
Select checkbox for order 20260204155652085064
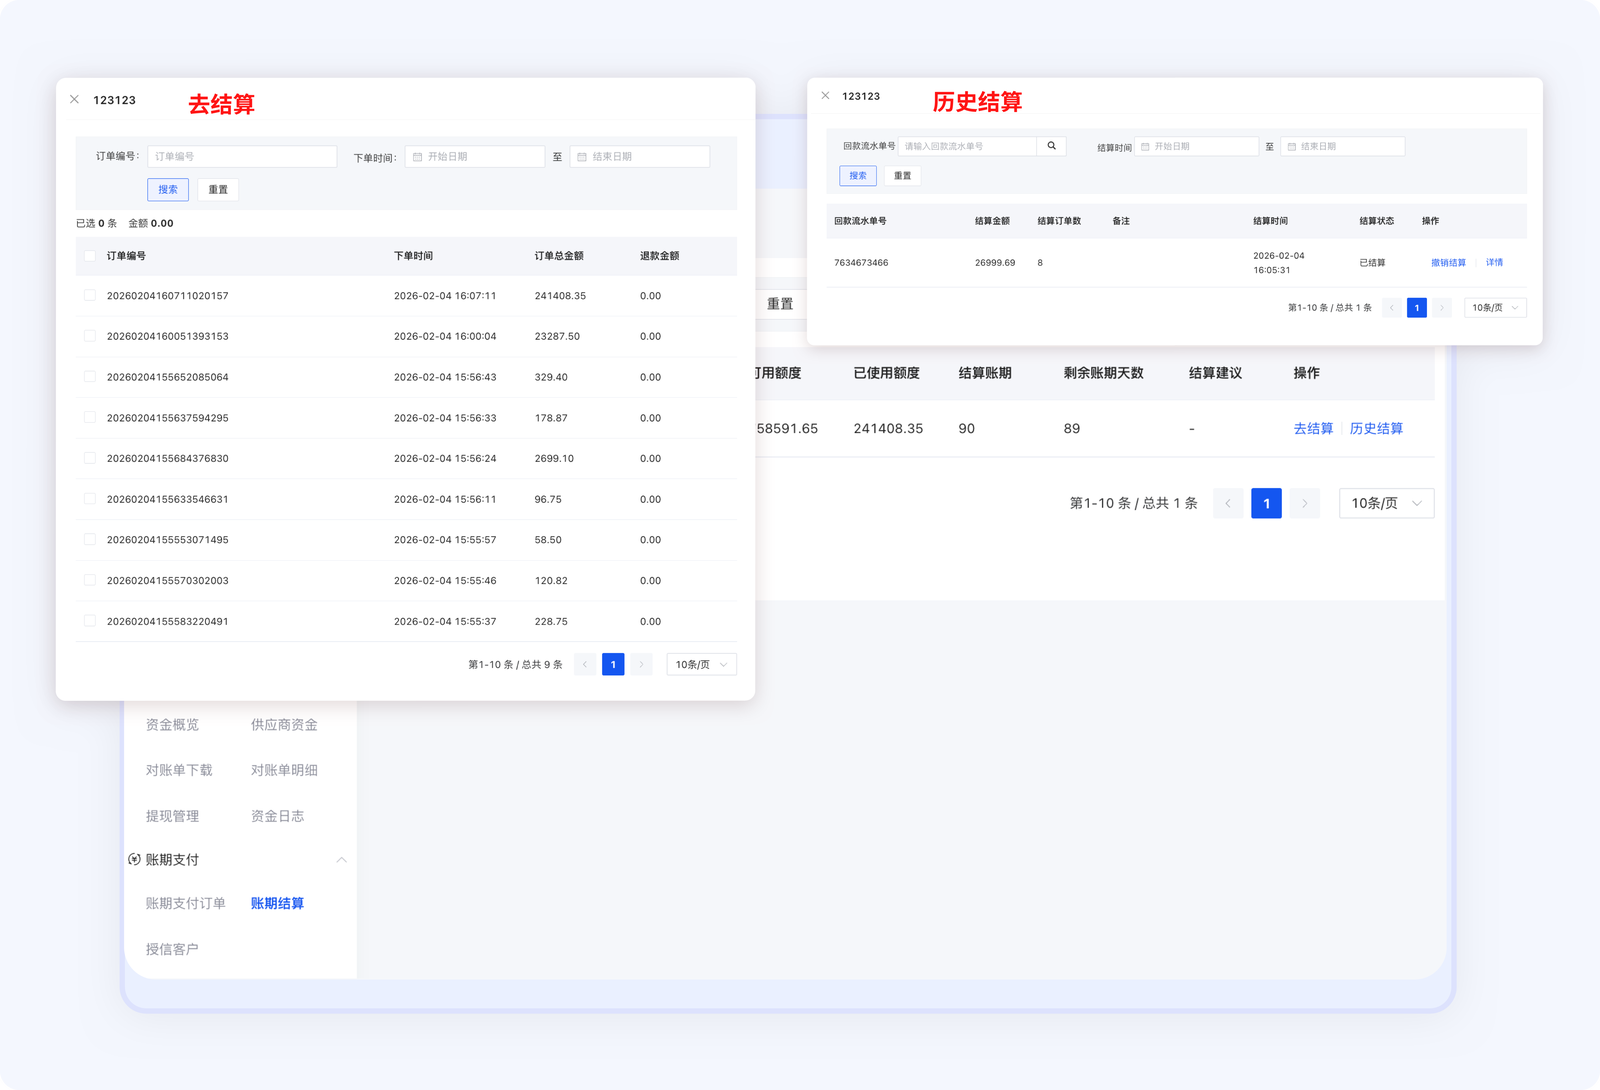90,377
